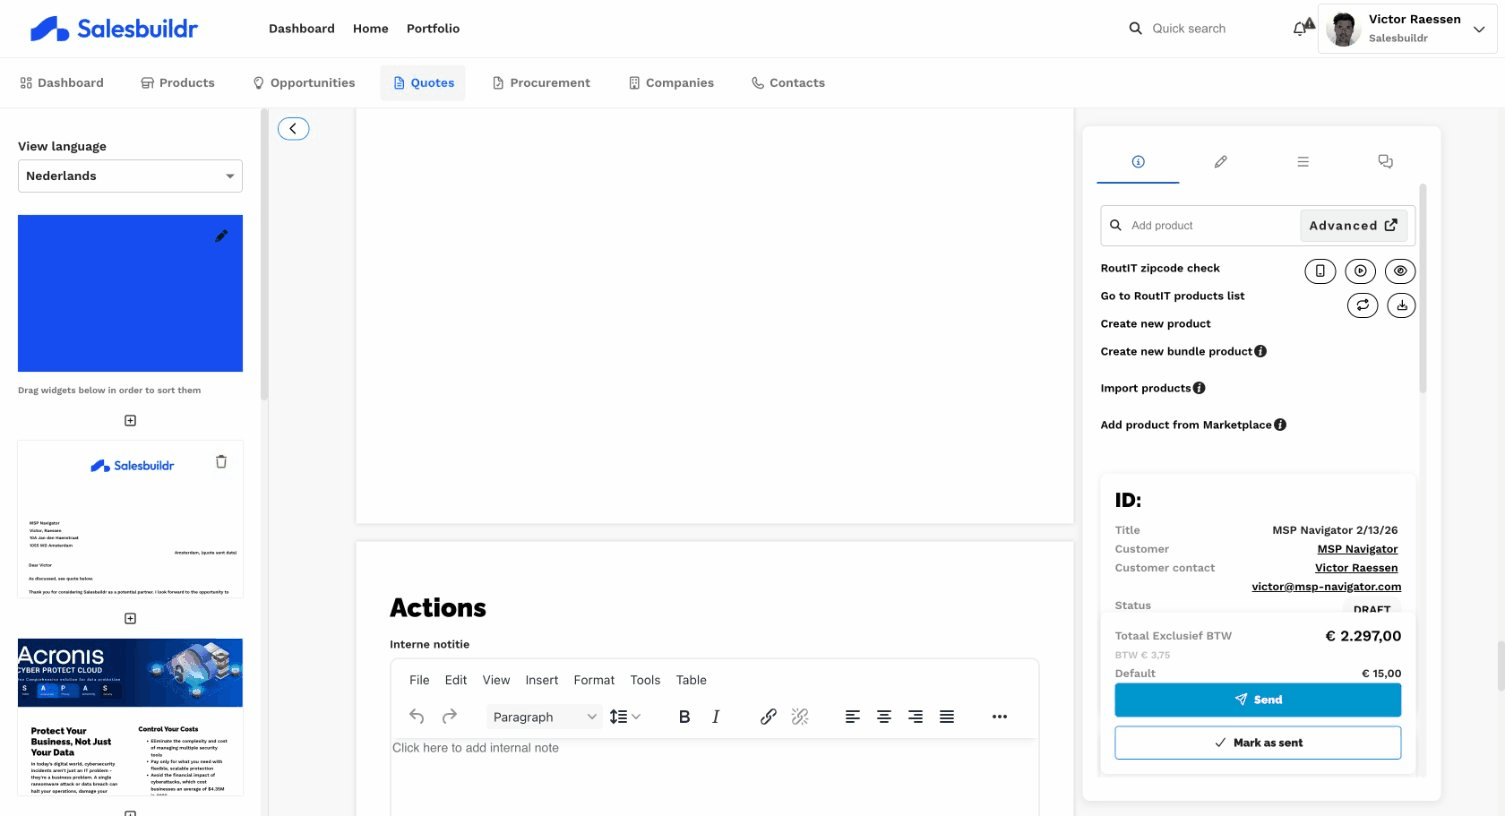1505x816 pixels.
Task: Open Portfolio in the top navigation
Action: click(x=433, y=29)
